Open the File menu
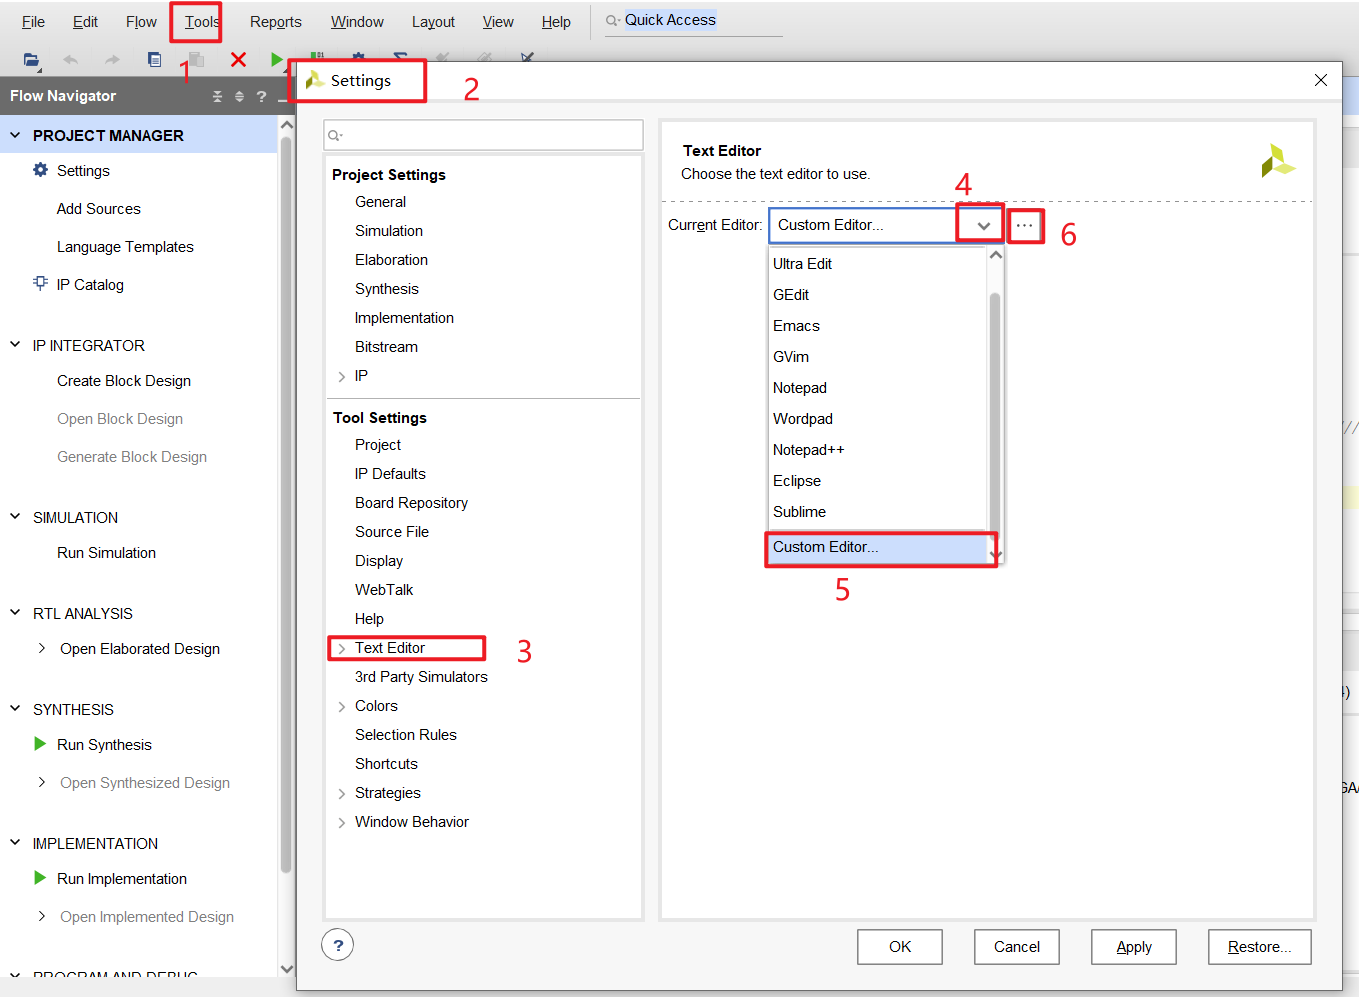The height and width of the screenshot is (997, 1359). [x=33, y=21]
